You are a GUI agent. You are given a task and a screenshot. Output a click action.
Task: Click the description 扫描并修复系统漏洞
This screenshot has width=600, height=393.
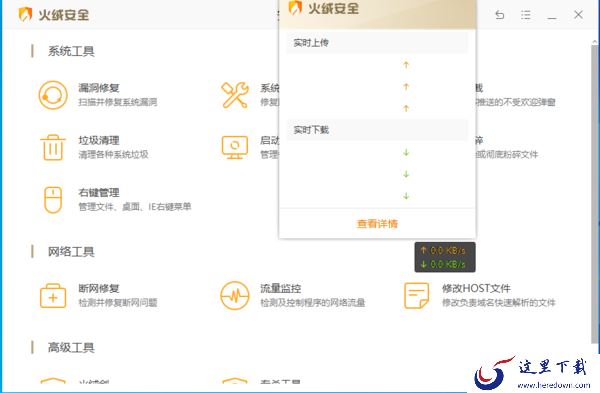click(118, 102)
